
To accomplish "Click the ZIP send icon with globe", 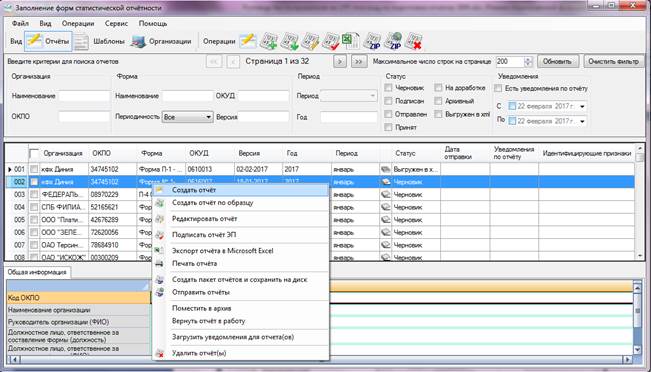I will pos(393,41).
